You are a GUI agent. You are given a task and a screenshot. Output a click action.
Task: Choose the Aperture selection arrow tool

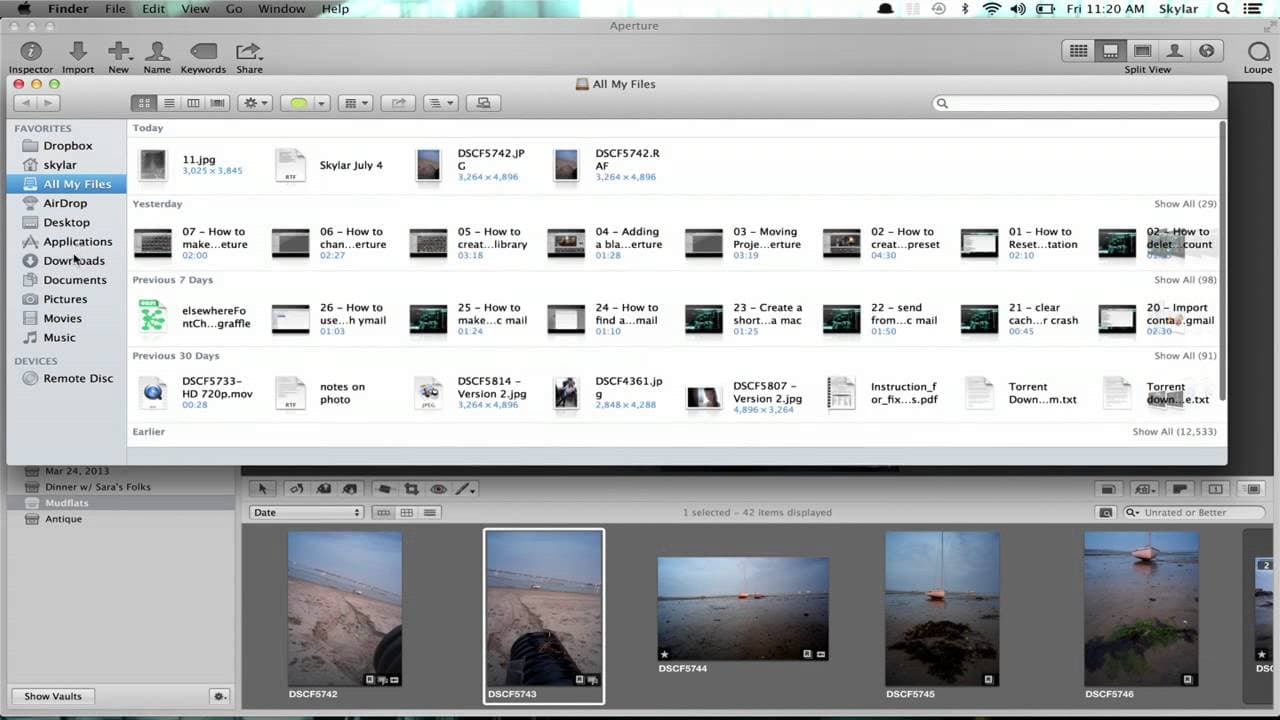[x=262, y=489]
